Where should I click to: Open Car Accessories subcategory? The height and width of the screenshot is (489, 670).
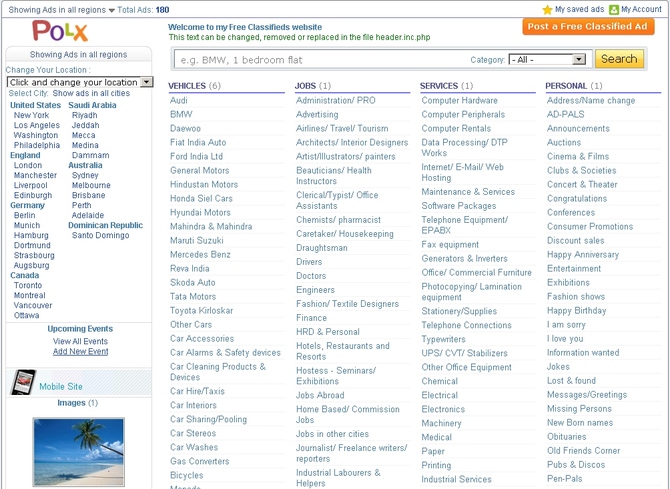click(x=202, y=339)
